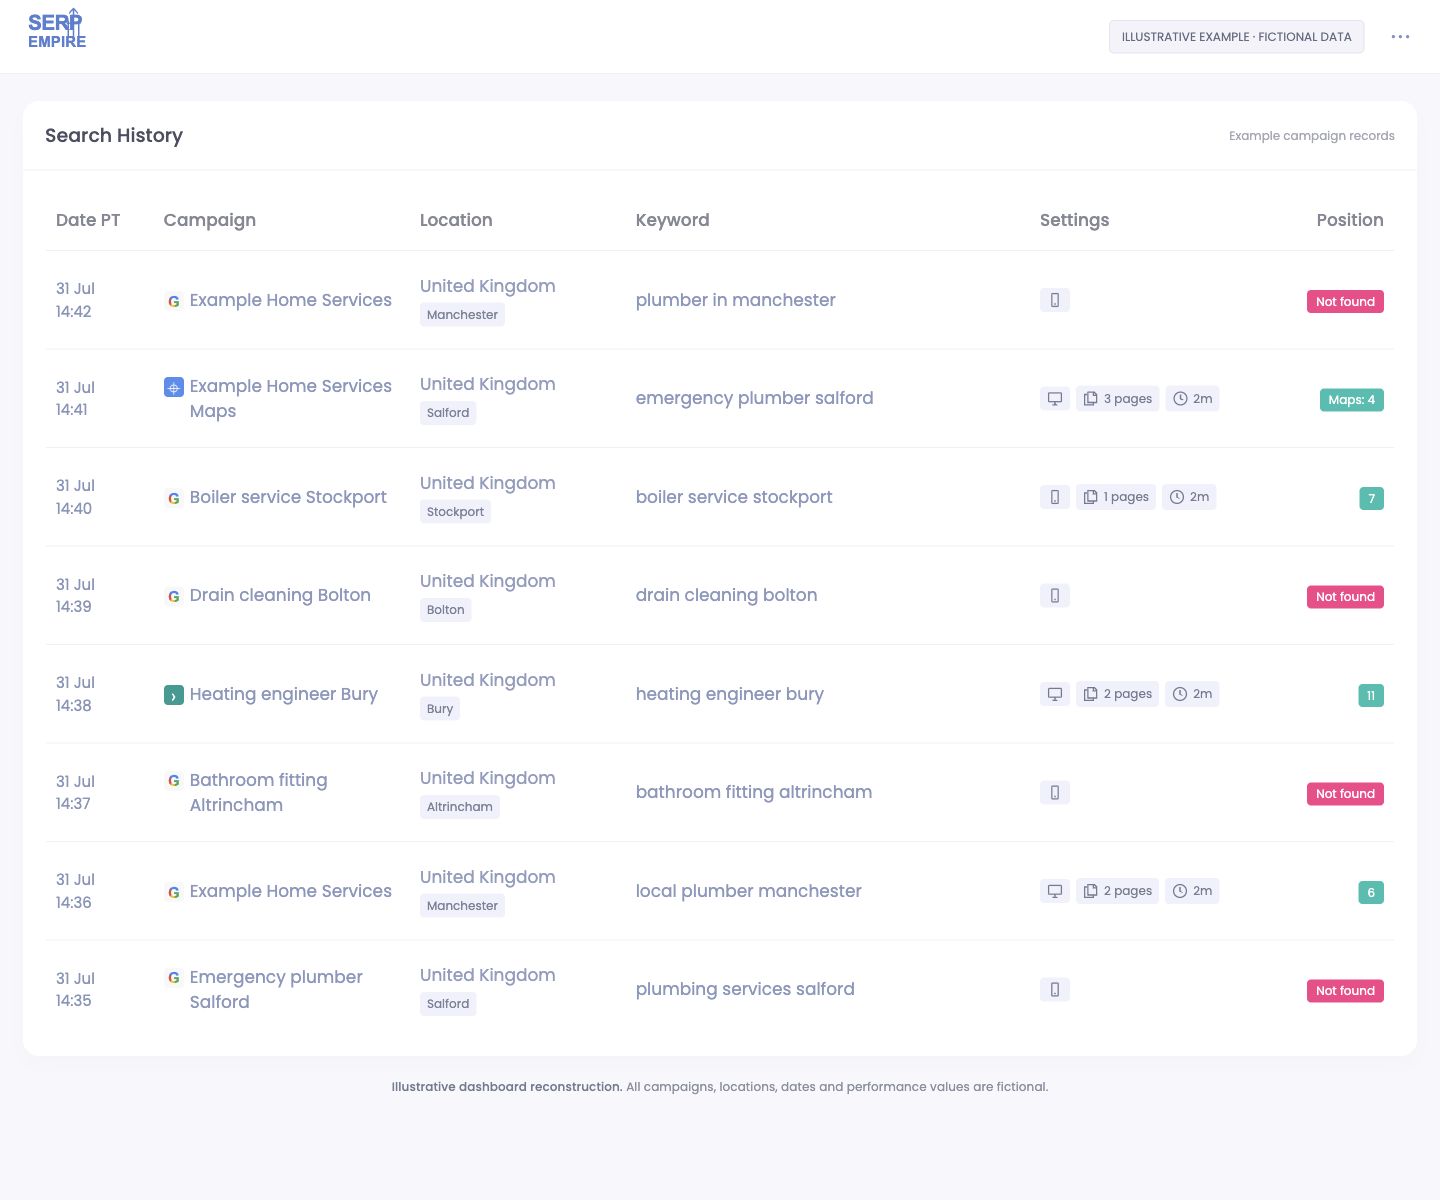Click the 3 pages setting chip

click(1117, 398)
